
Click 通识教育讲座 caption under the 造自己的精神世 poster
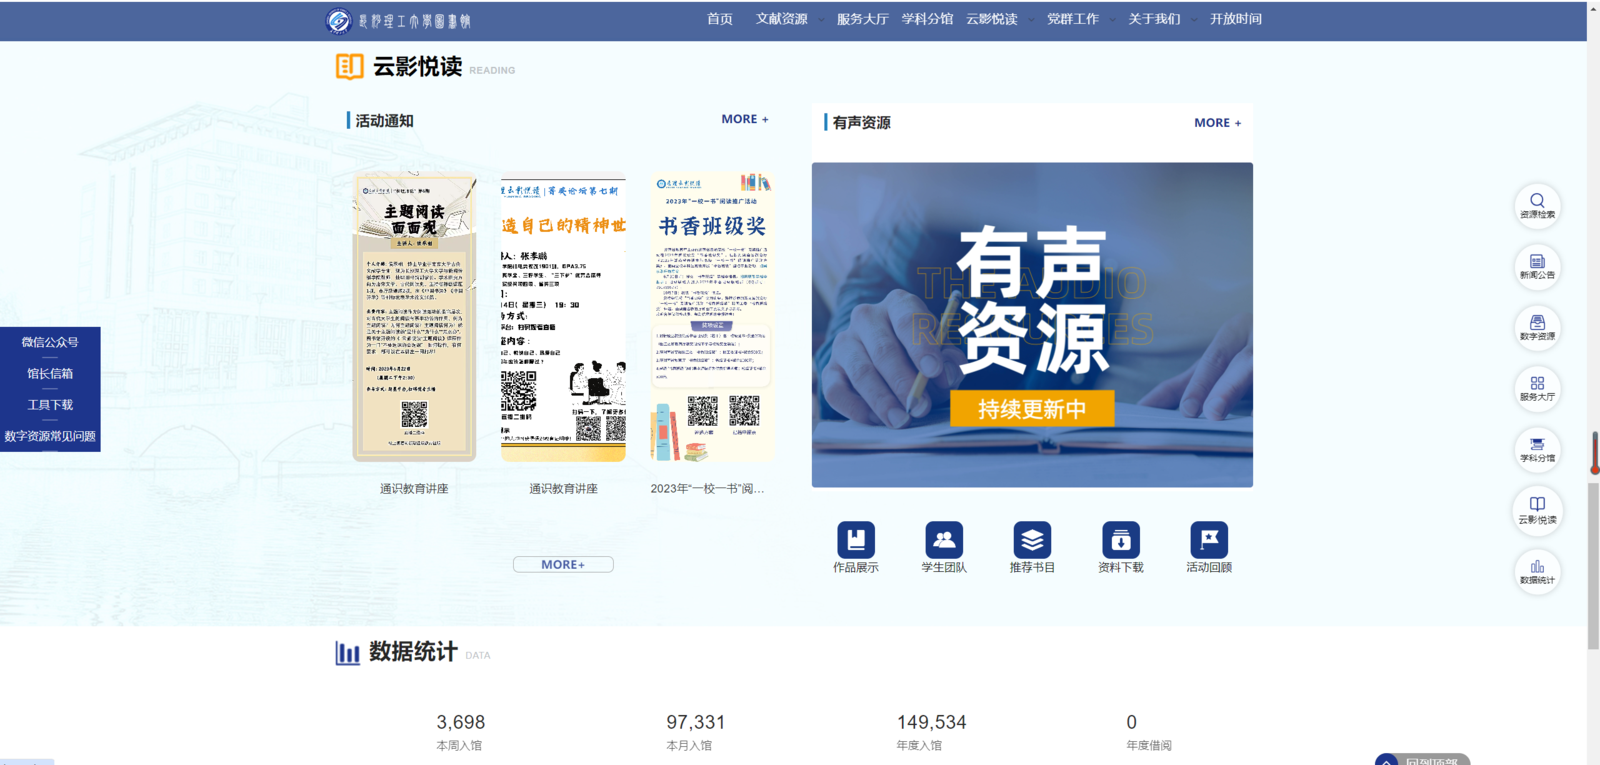563,489
